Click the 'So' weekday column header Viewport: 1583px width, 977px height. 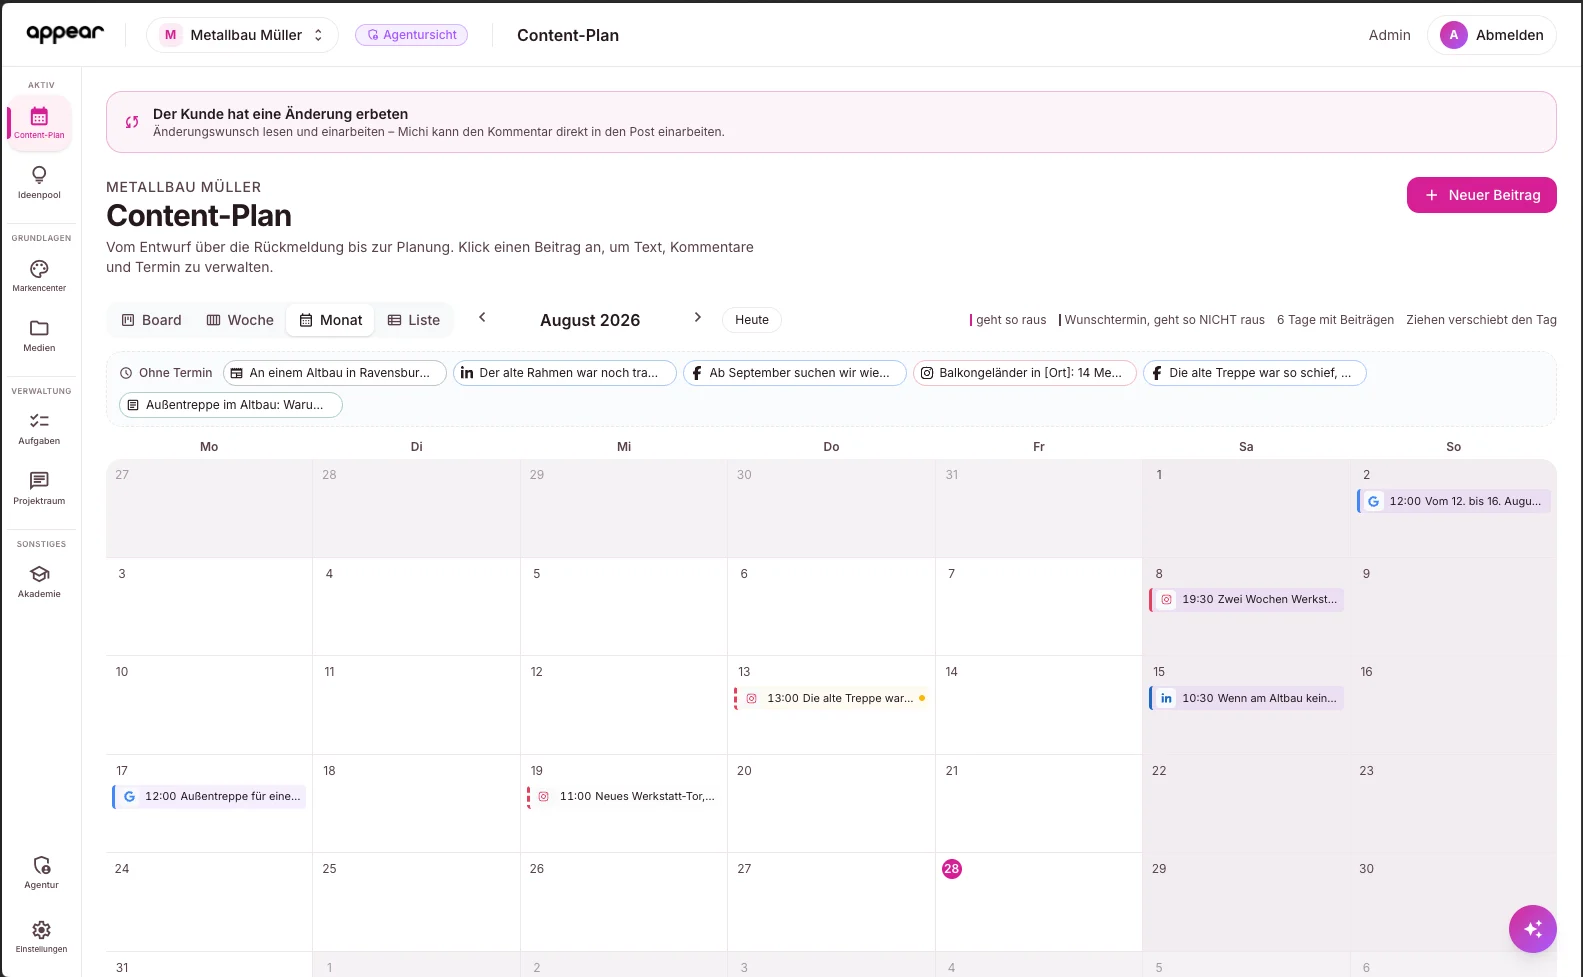[1453, 447]
